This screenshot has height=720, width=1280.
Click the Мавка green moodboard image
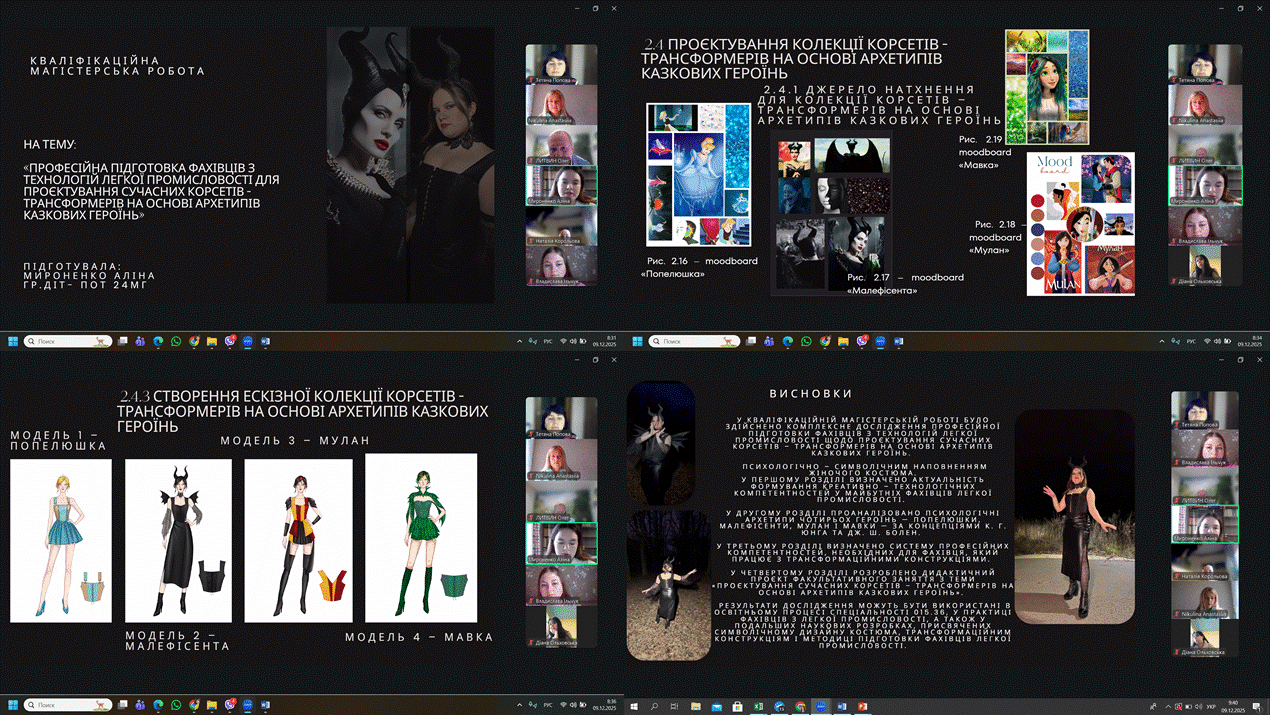(1046, 87)
